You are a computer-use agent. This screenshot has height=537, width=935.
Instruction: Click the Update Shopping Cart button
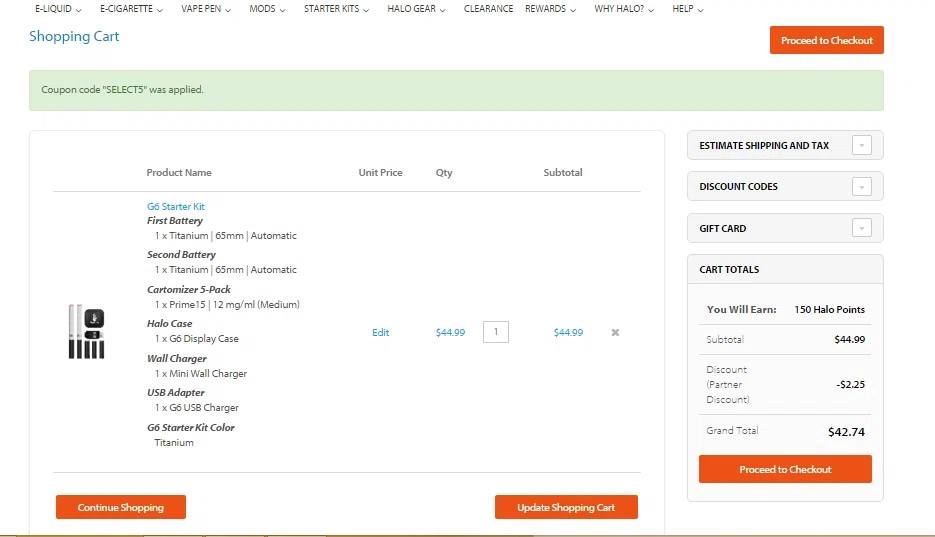point(566,507)
